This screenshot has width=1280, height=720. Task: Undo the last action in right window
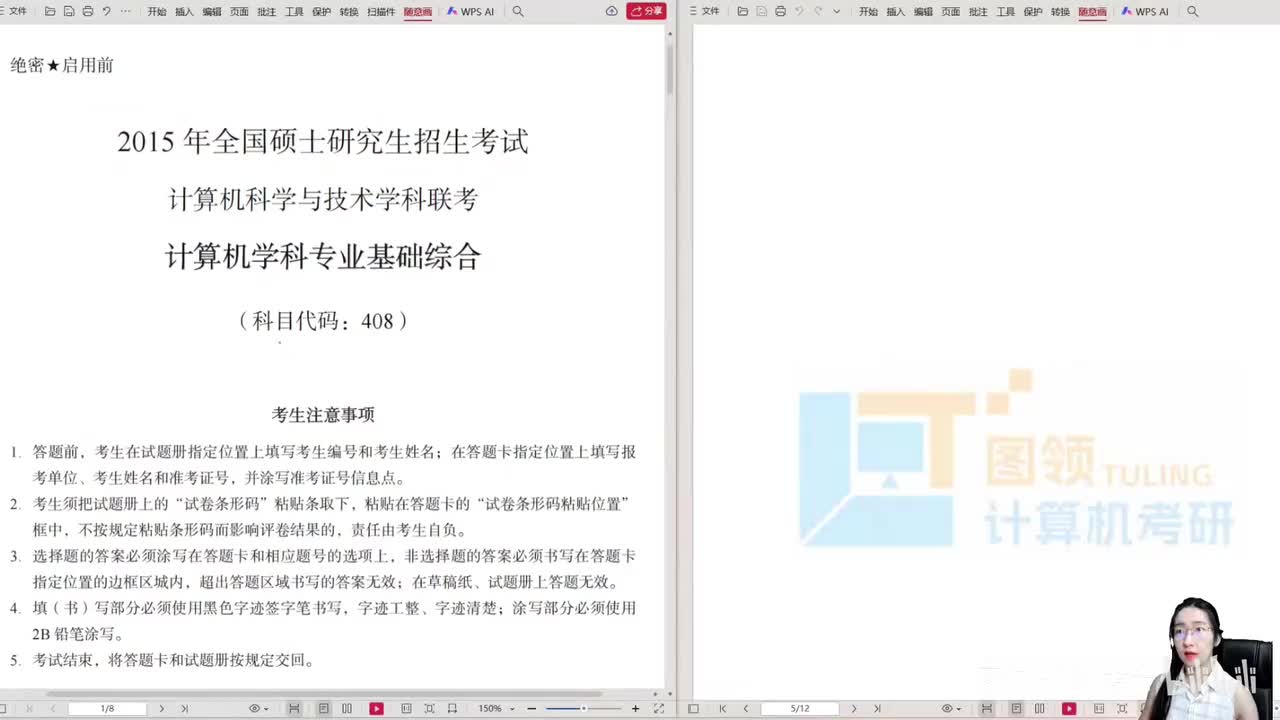[799, 11]
